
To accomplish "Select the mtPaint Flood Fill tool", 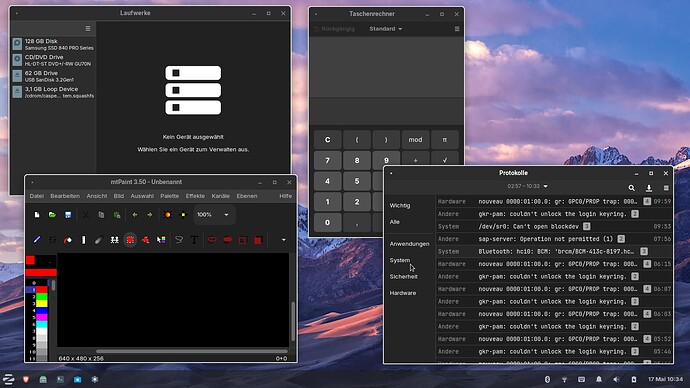I will (68, 240).
